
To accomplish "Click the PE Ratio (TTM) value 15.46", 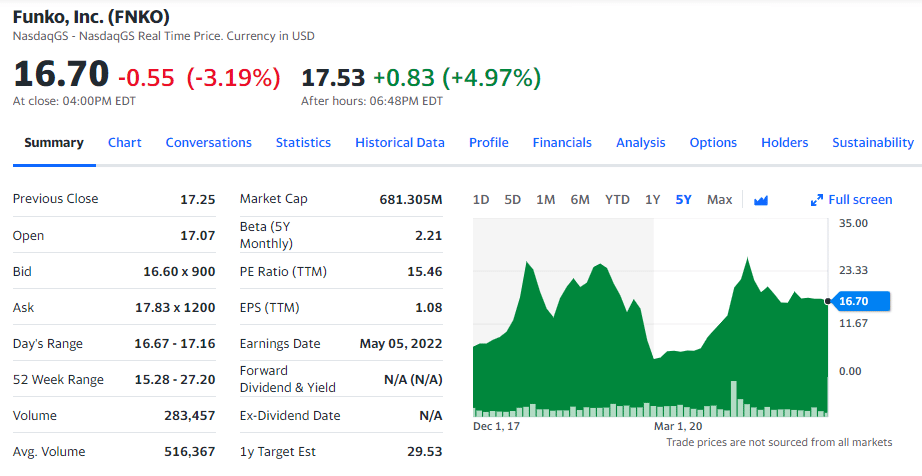I will [x=425, y=271].
